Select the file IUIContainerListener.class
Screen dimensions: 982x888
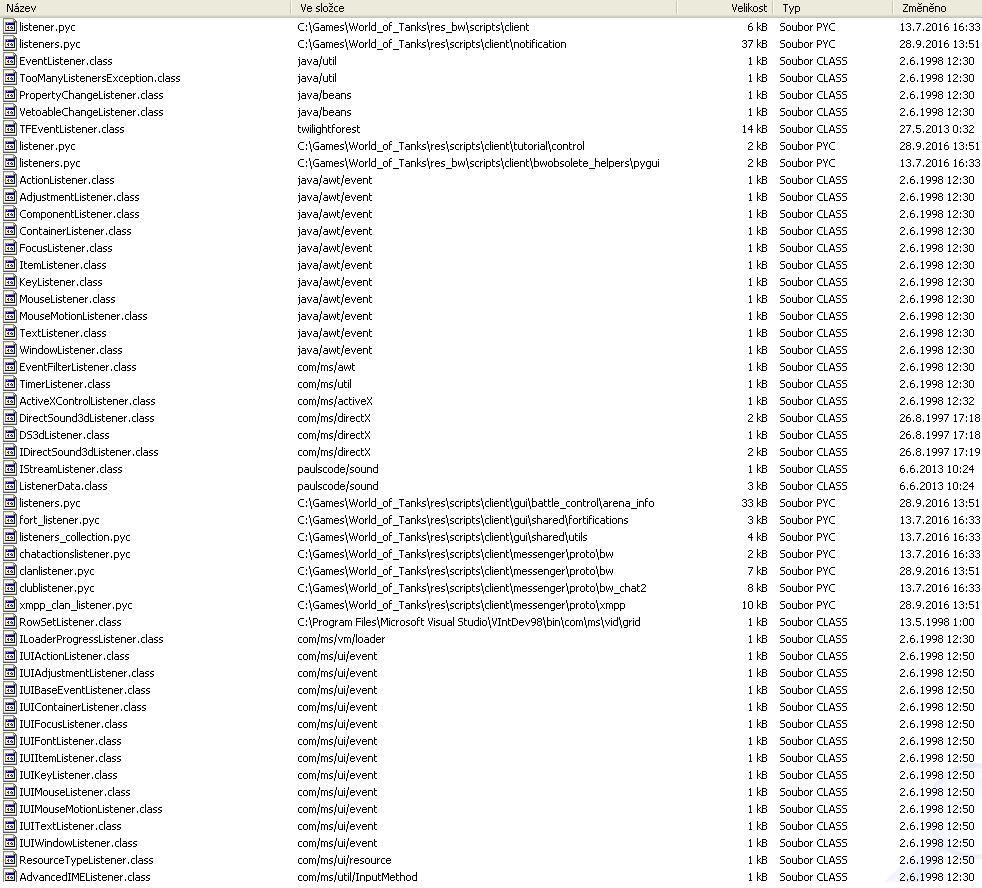pyautogui.click(x=83, y=706)
